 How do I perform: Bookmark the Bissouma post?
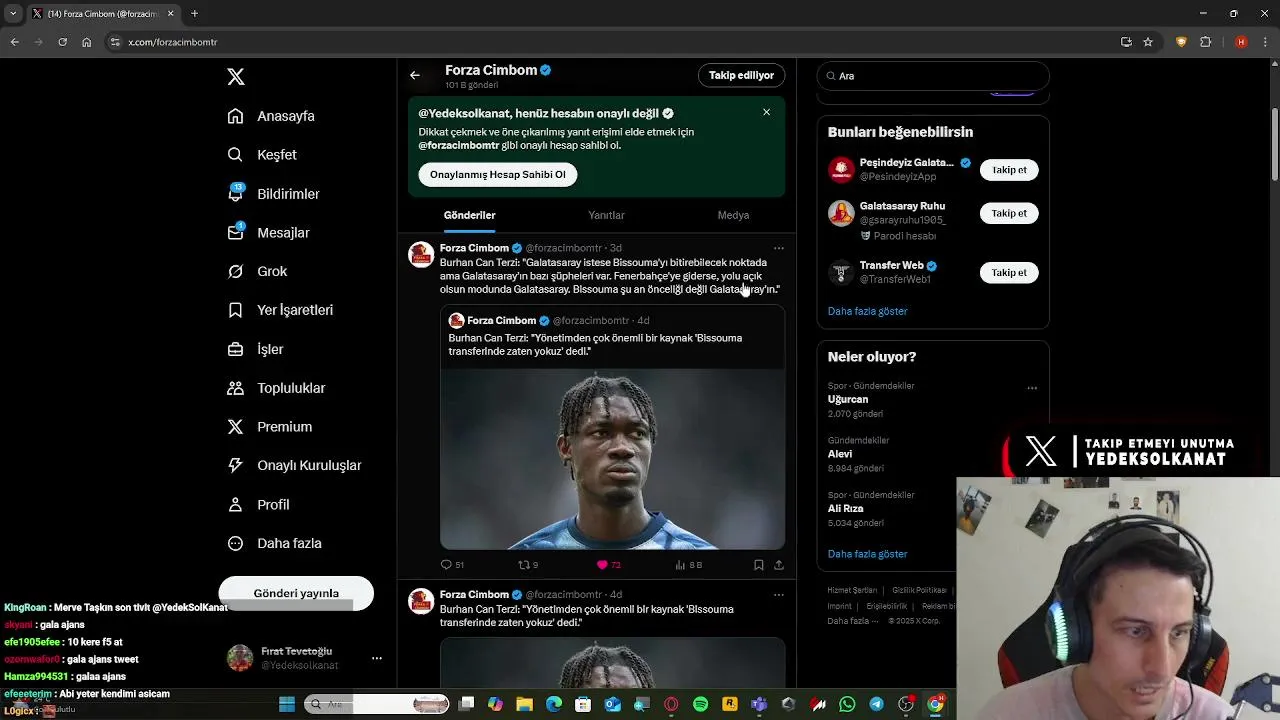(759, 565)
